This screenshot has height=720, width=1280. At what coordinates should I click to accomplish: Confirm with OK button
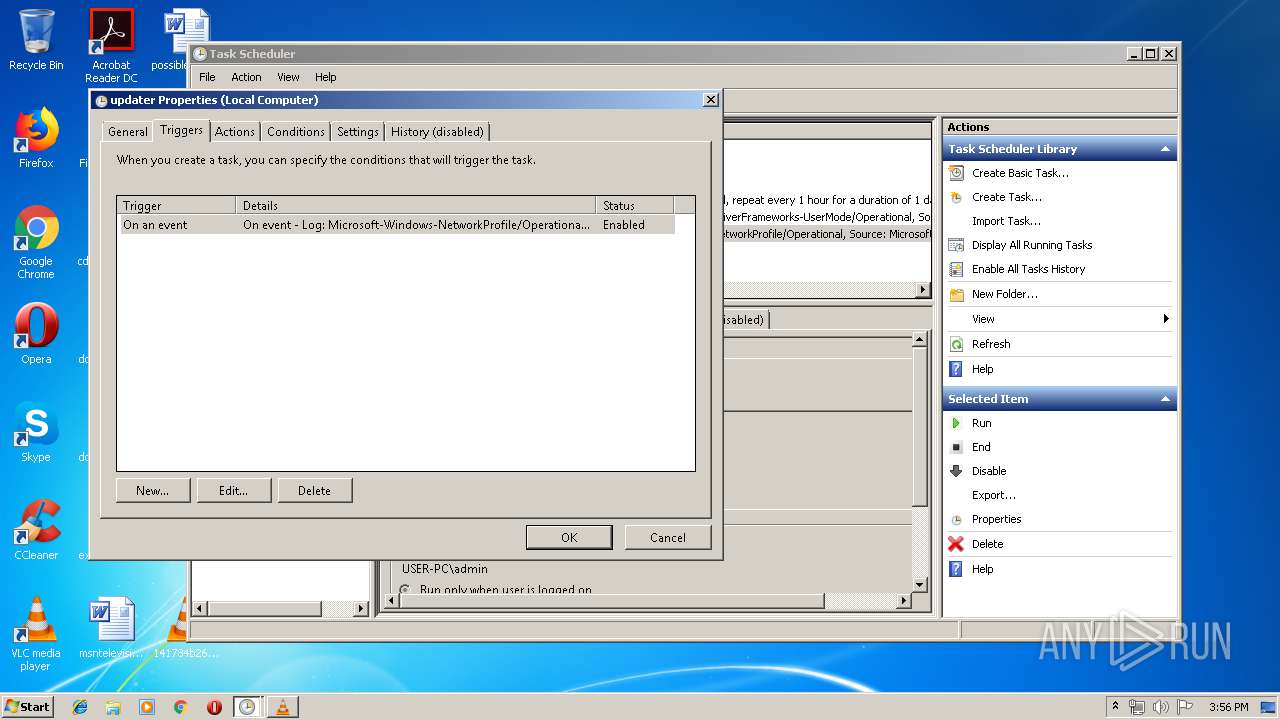coord(569,538)
